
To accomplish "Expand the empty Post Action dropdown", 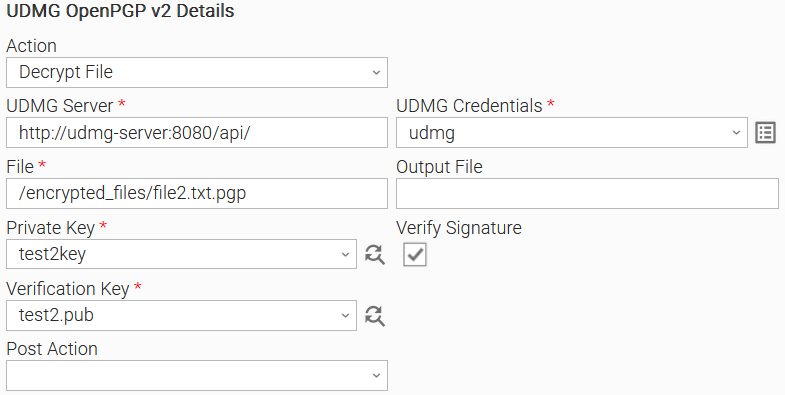I will pyautogui.click(x=197, y=375).
